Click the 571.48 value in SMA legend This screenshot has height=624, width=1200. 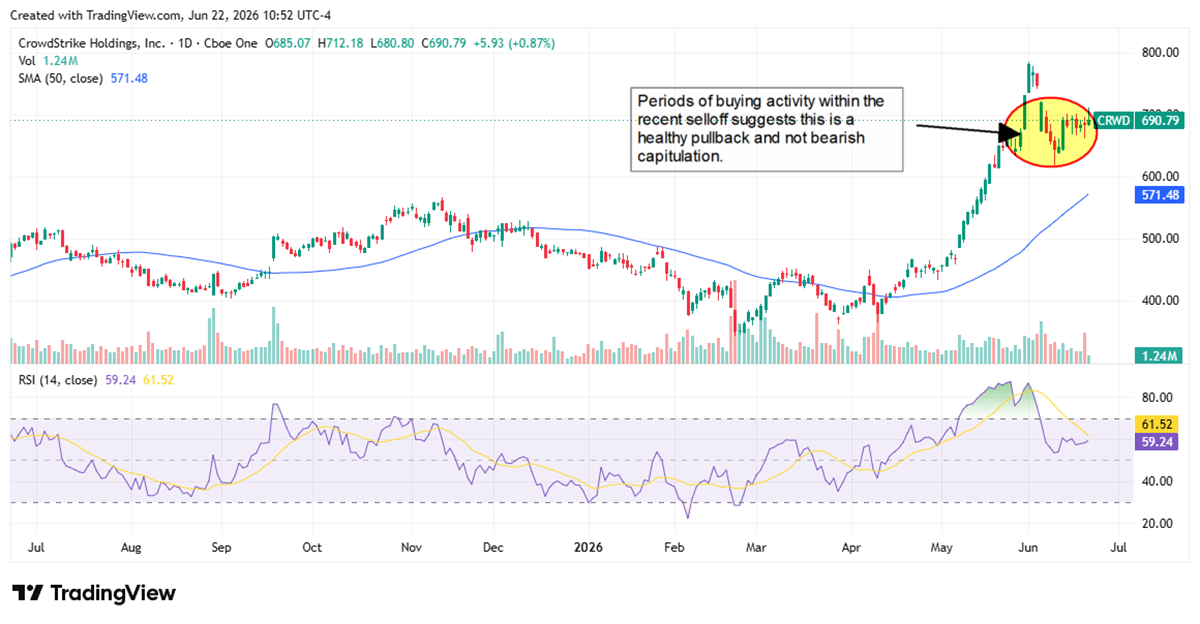tap(128, 78)
